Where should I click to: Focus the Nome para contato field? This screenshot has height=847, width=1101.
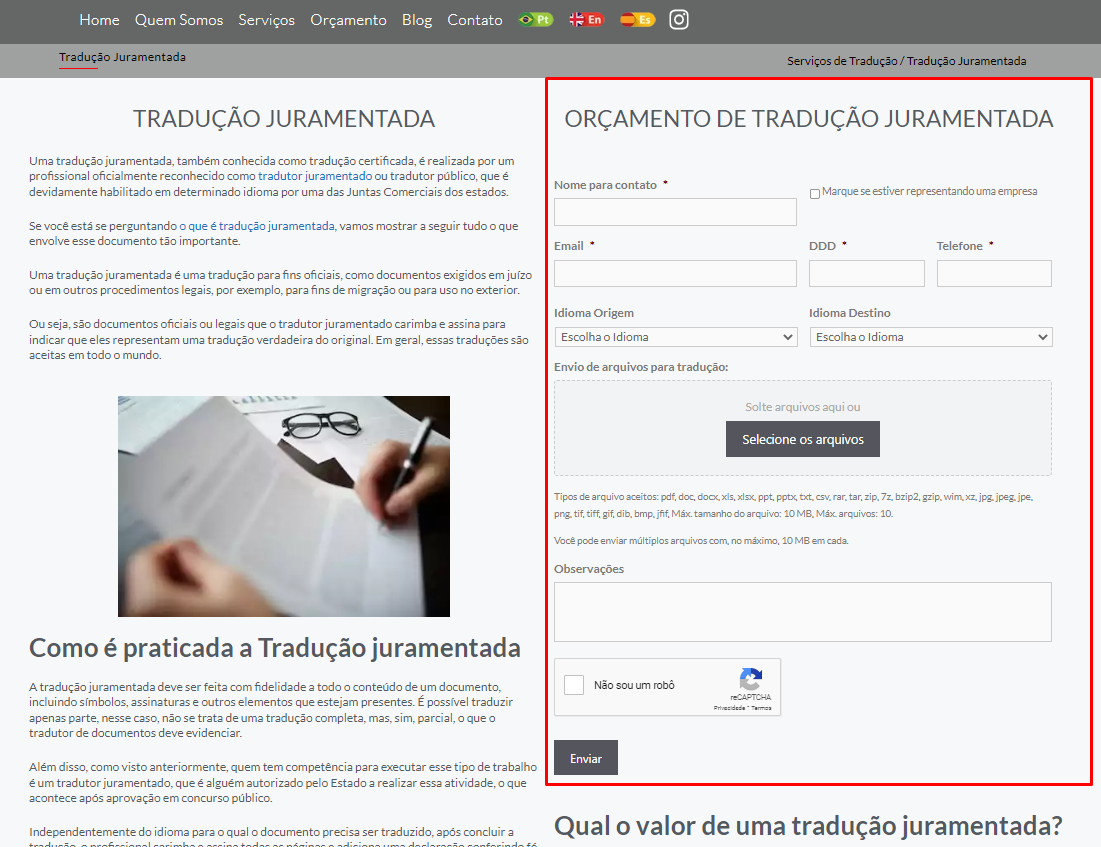[675, 212]
